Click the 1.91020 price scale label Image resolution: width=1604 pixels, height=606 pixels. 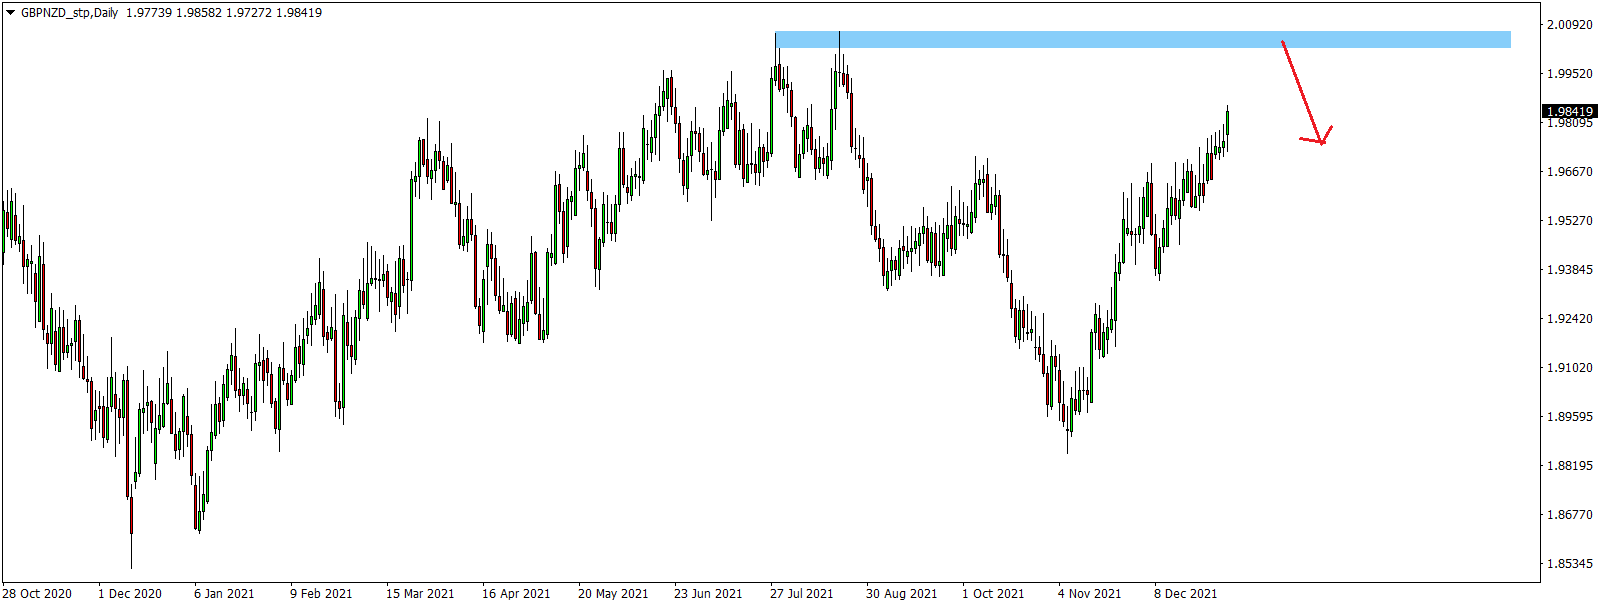1570,368
